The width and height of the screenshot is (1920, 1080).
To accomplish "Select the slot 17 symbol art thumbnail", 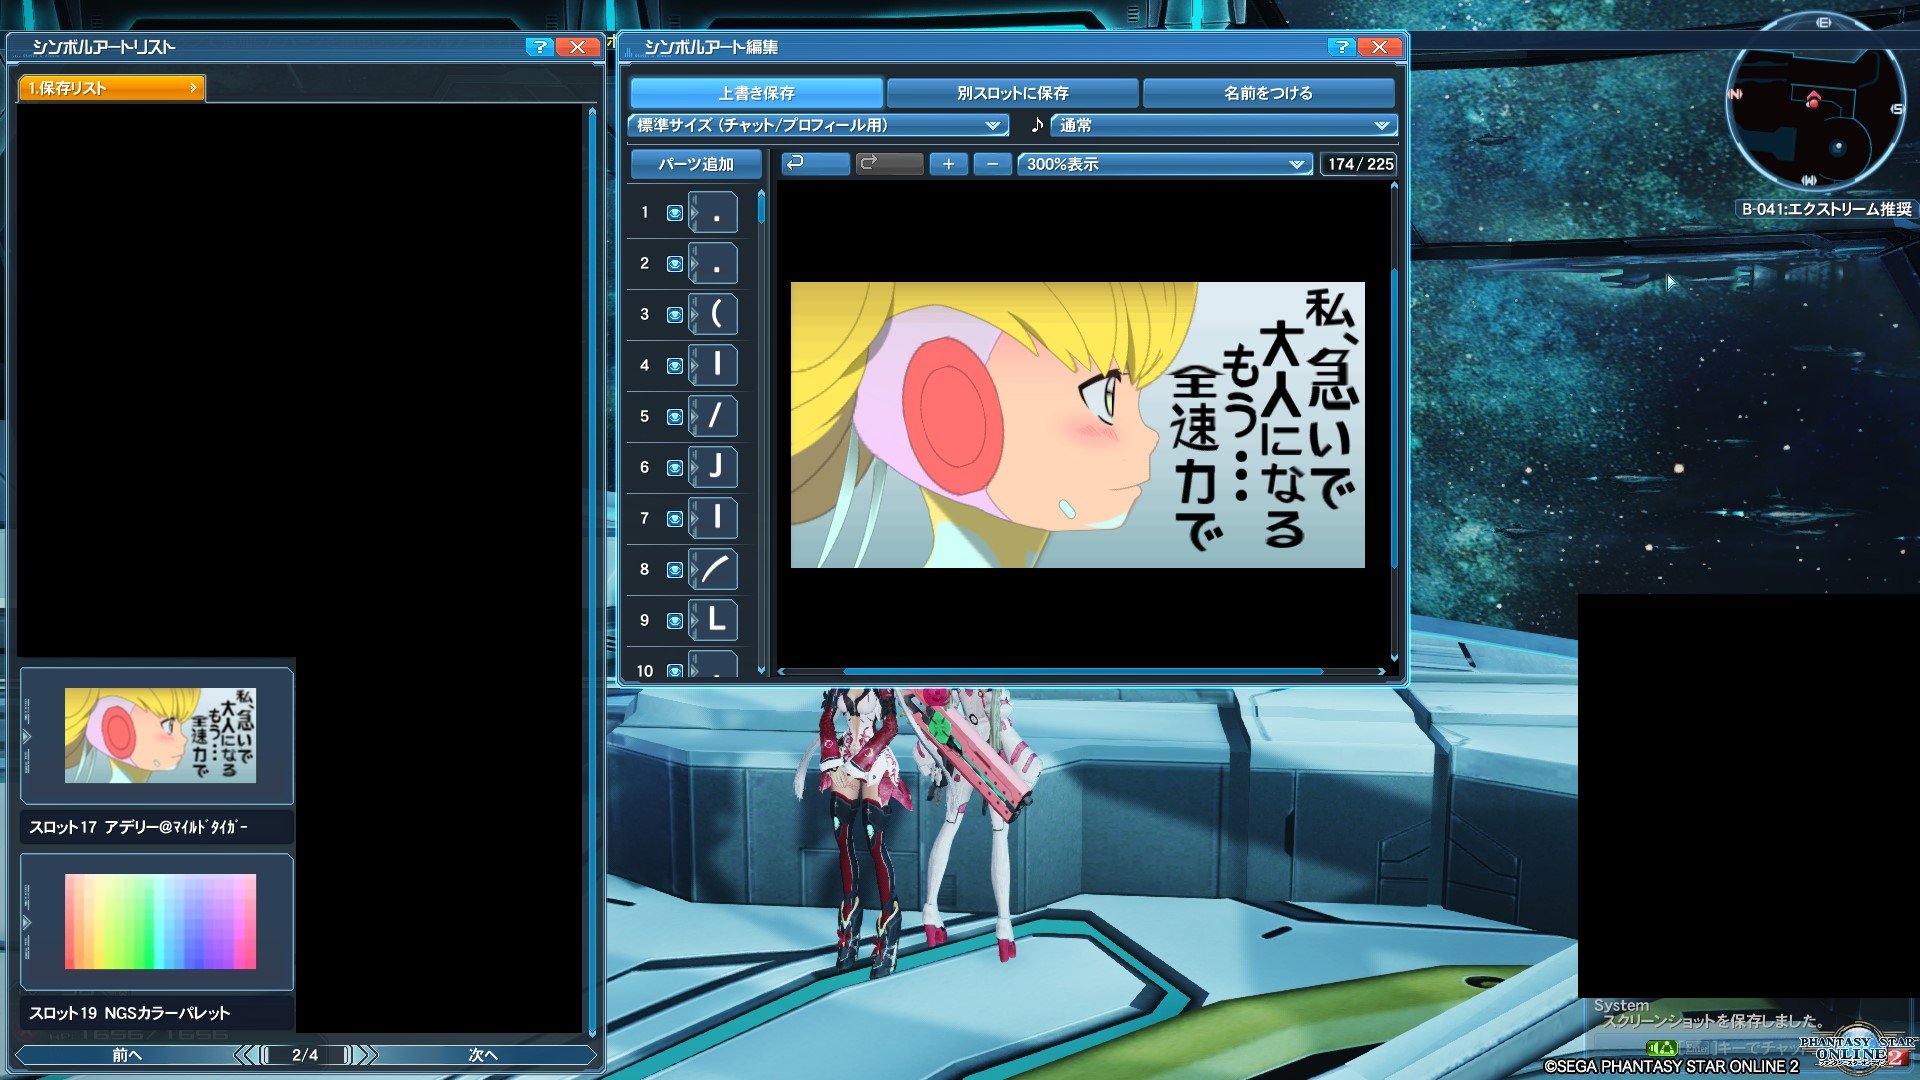I will pos(160,735).
